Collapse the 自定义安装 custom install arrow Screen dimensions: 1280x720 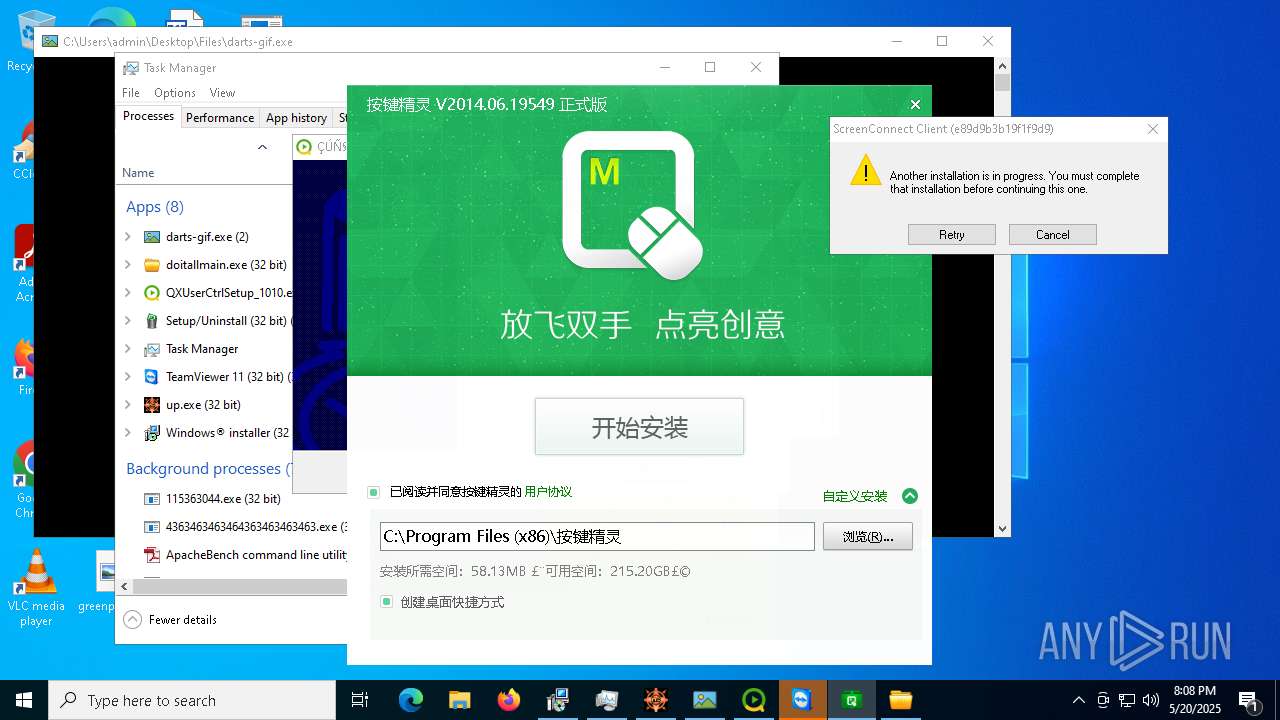point(909,496)
